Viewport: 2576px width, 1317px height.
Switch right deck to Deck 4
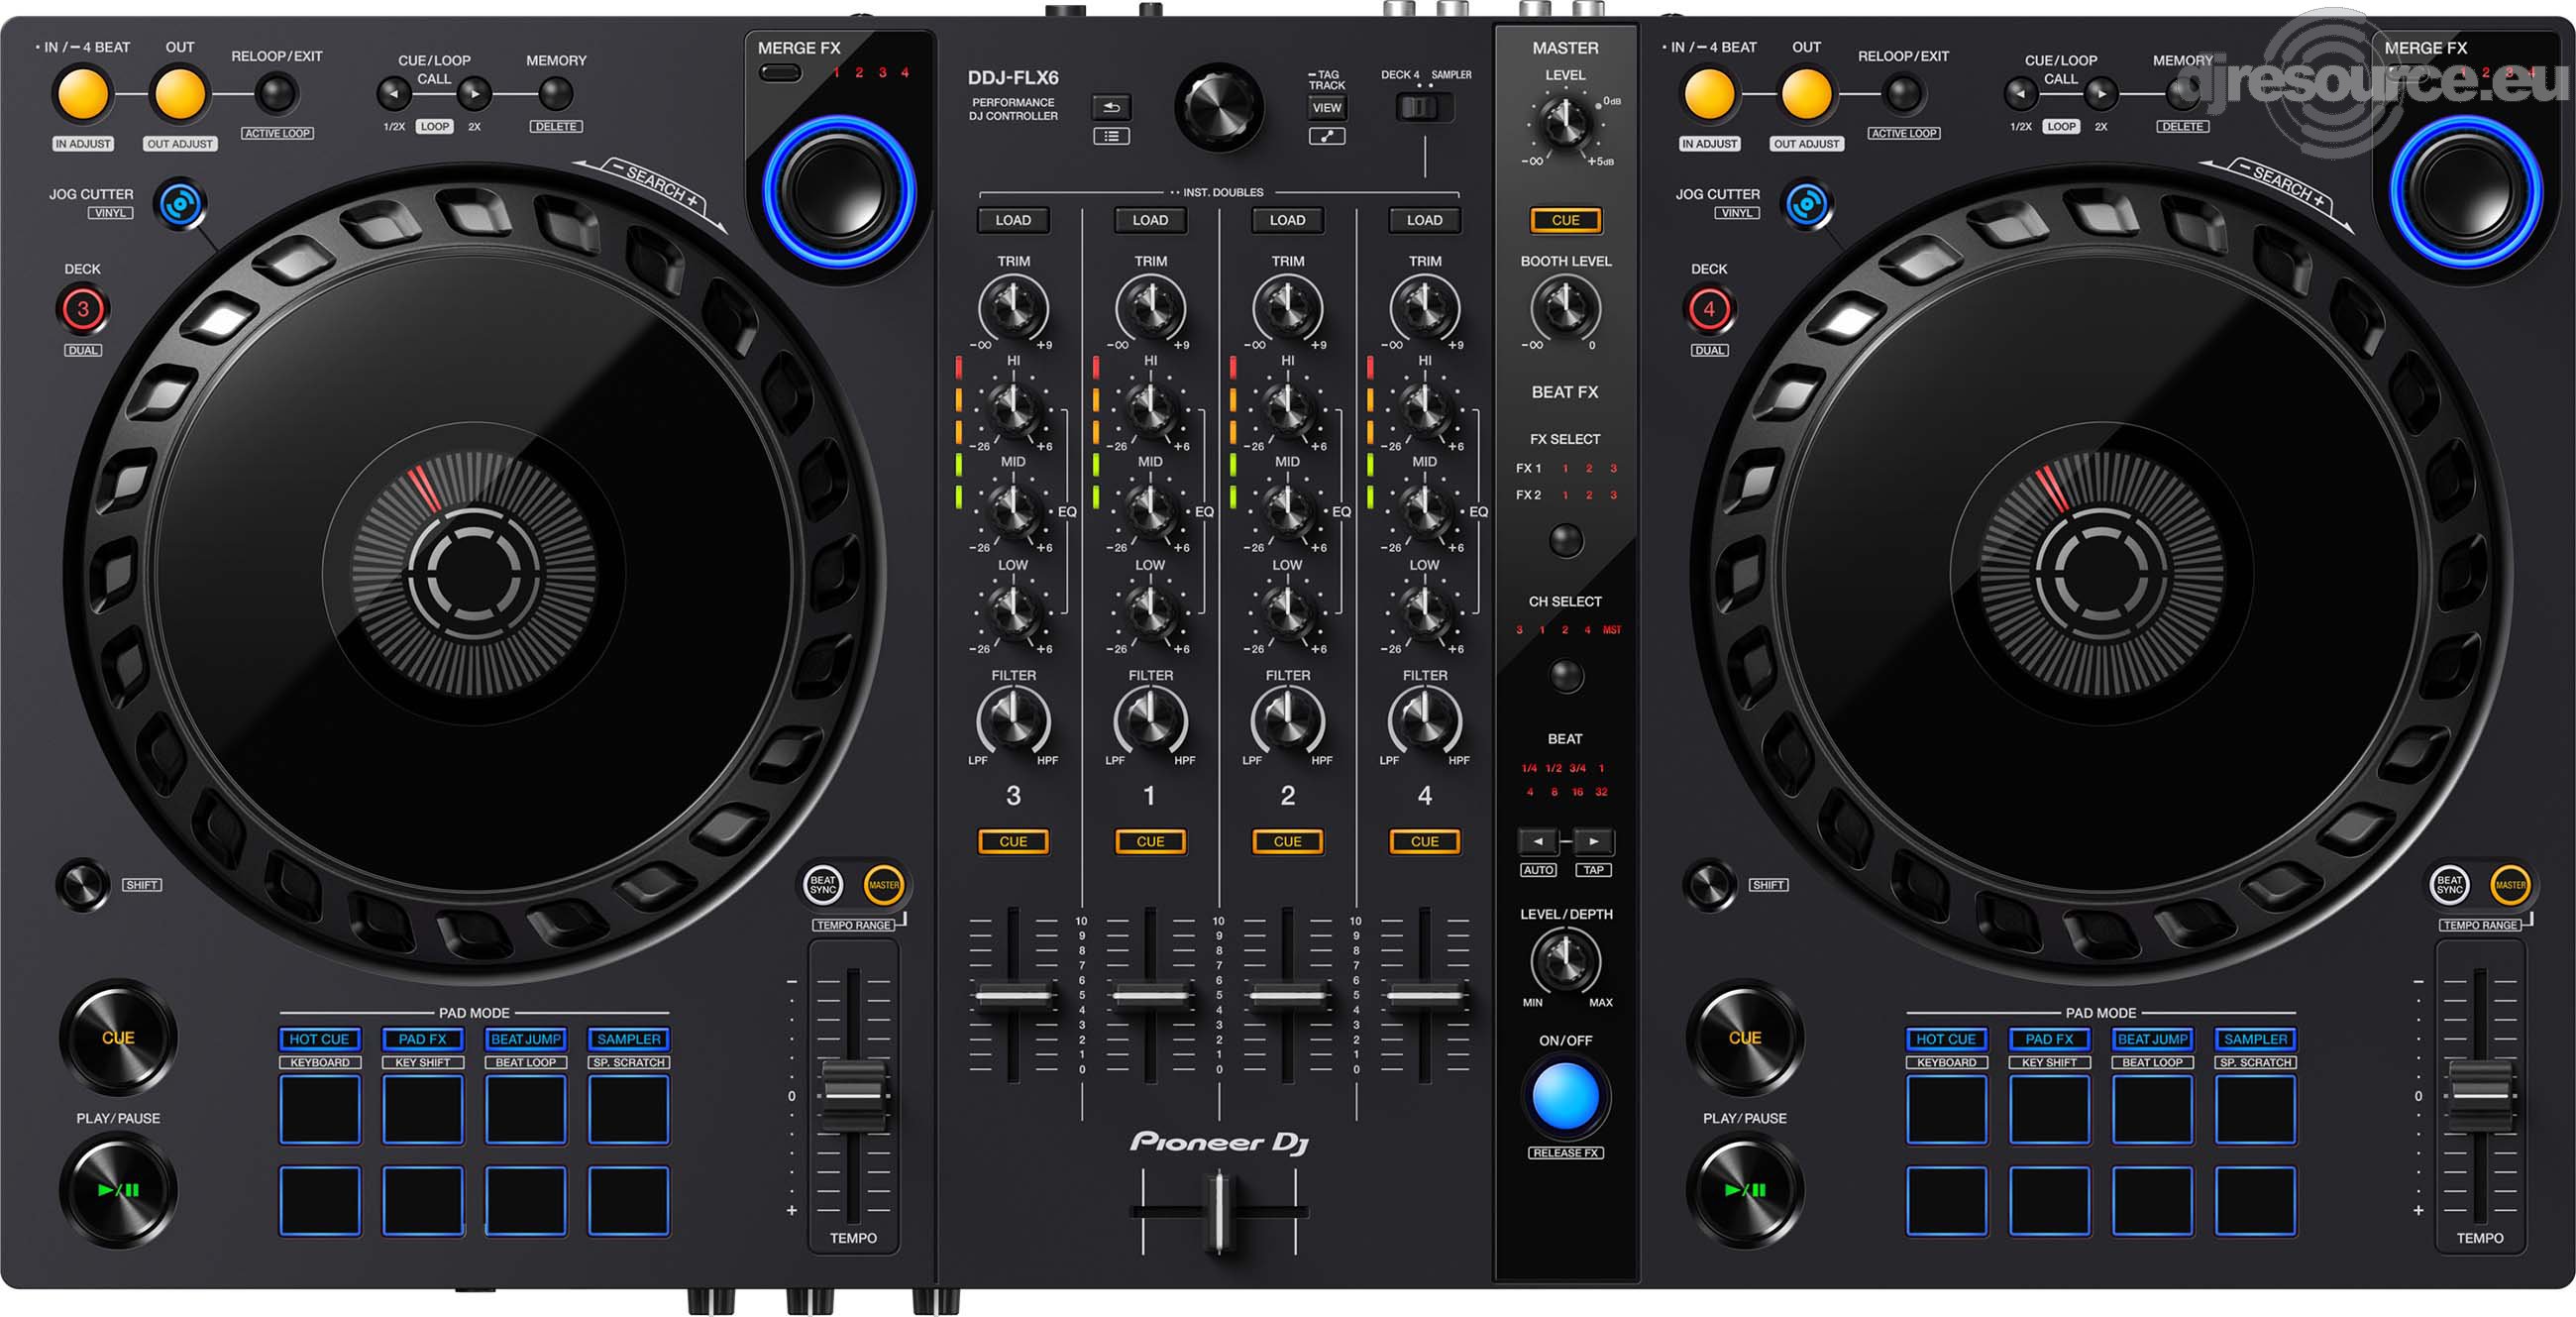pyautogui.click(x=1709, y=309)
